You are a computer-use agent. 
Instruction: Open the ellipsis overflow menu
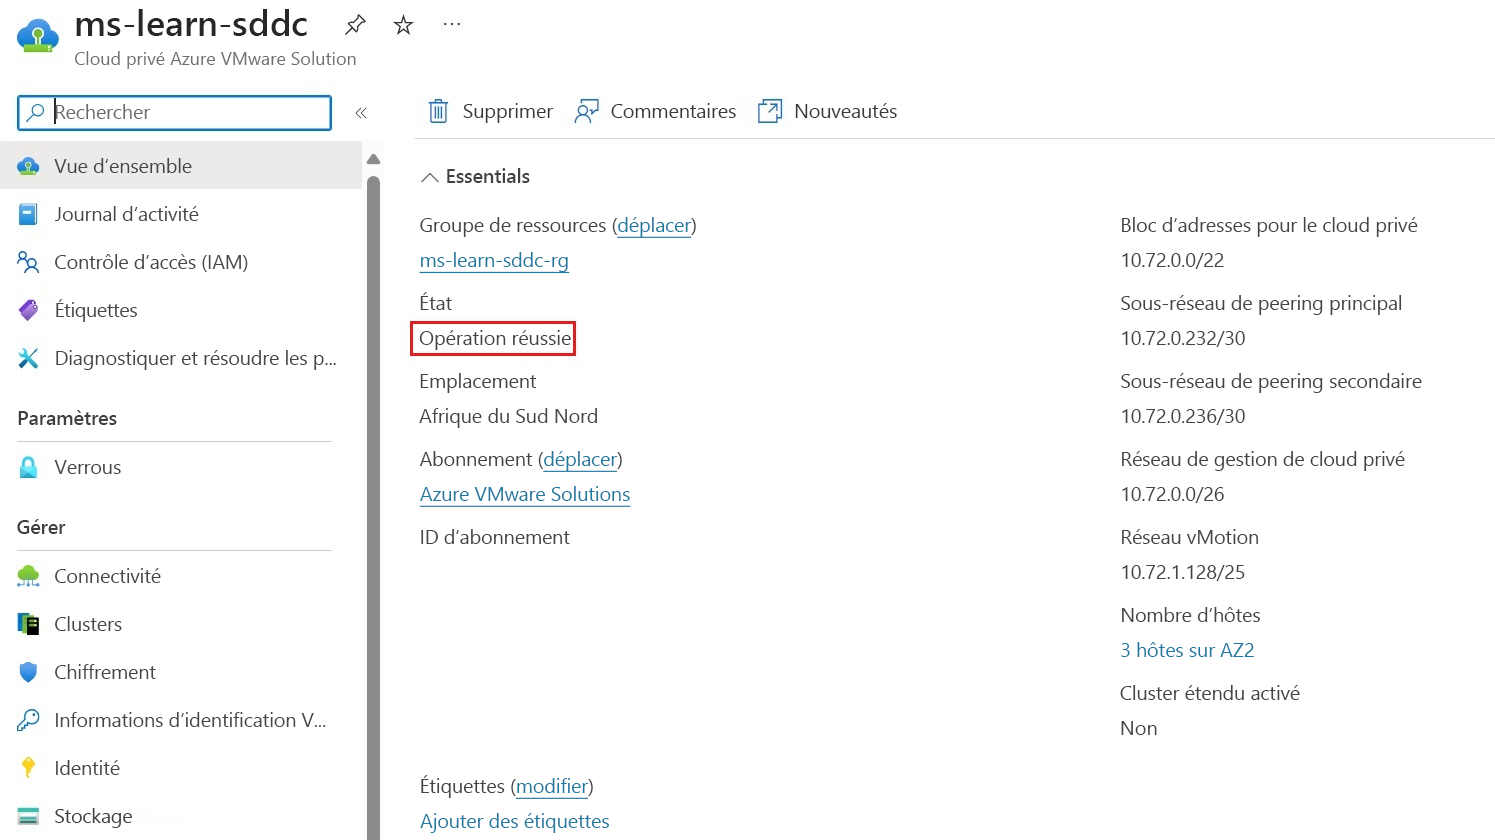point(450,24)
